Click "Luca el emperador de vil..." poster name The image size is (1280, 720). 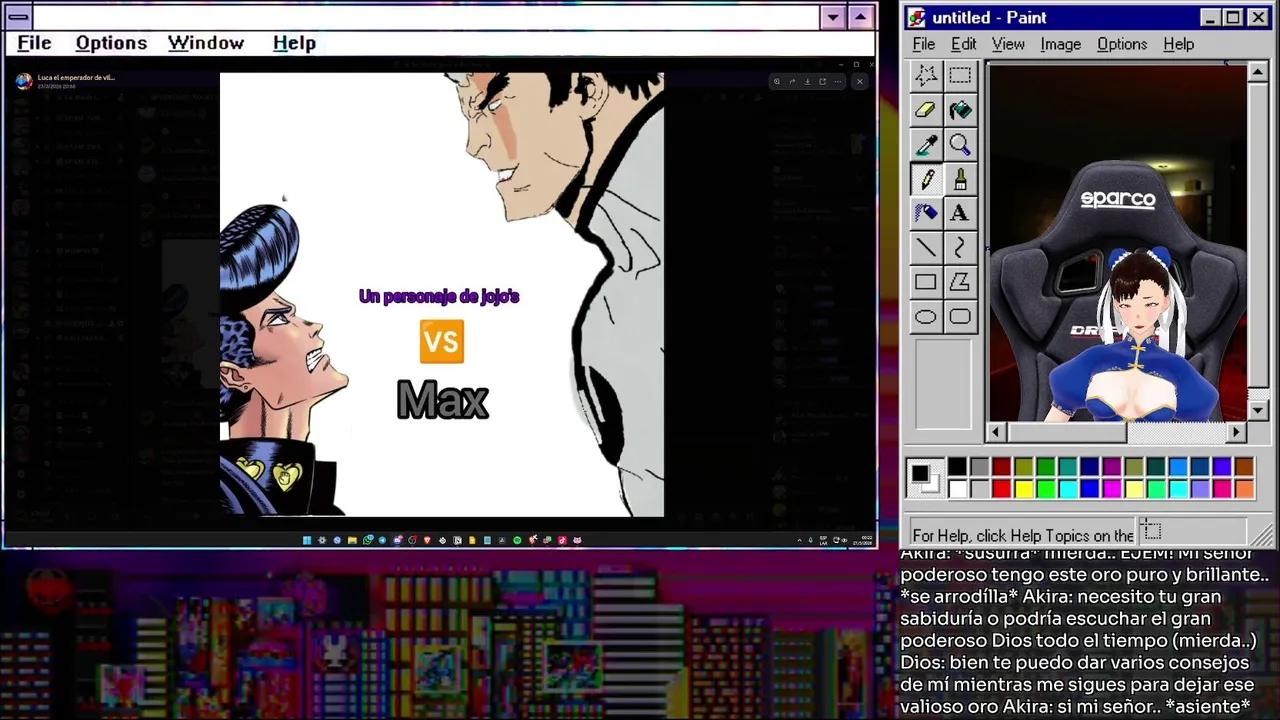pos(76,77)
